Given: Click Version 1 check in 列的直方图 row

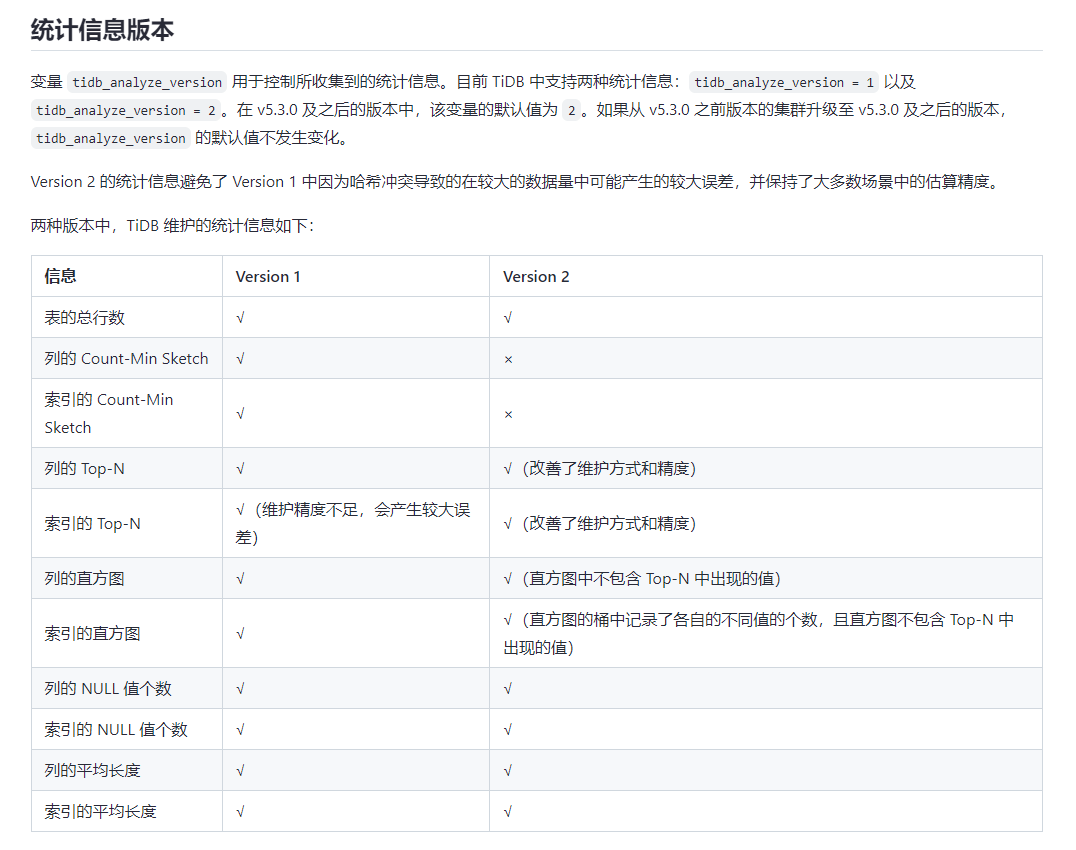Looking at the screenshot, I should [240, 578].
